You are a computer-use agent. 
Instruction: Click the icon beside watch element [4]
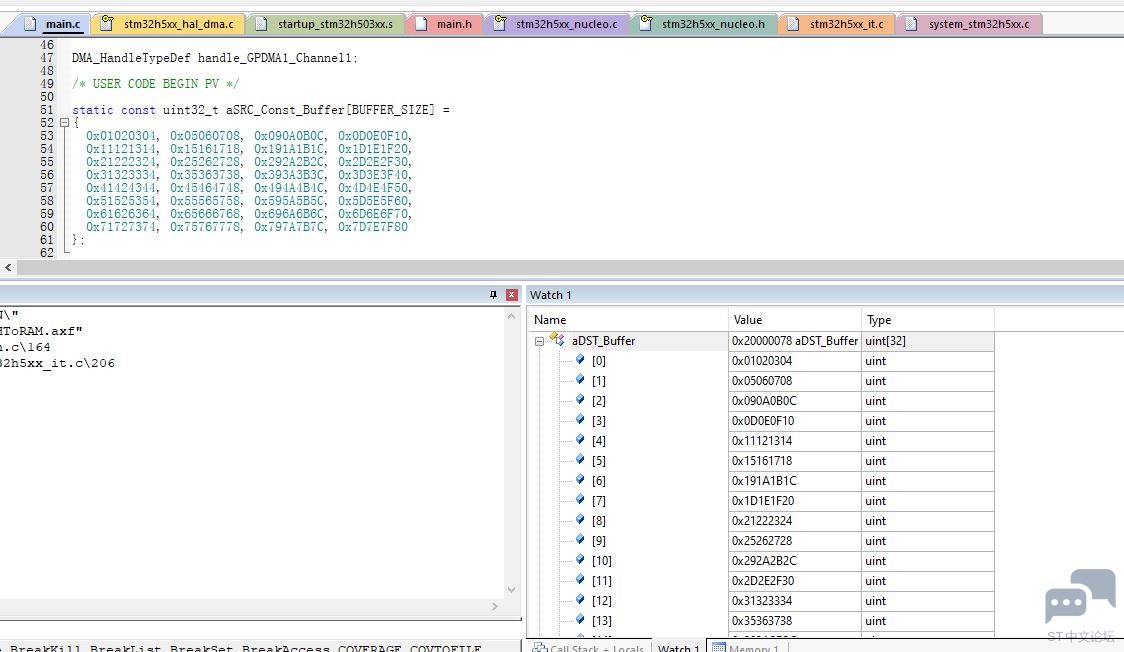tap(580, 440)
